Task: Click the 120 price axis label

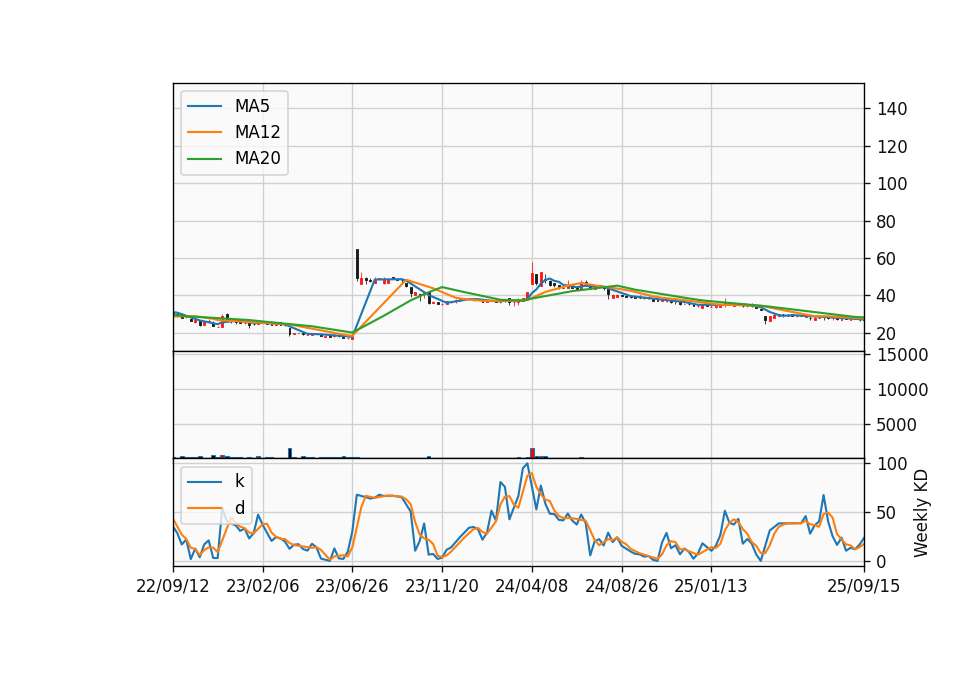Action: click(892, 147)
